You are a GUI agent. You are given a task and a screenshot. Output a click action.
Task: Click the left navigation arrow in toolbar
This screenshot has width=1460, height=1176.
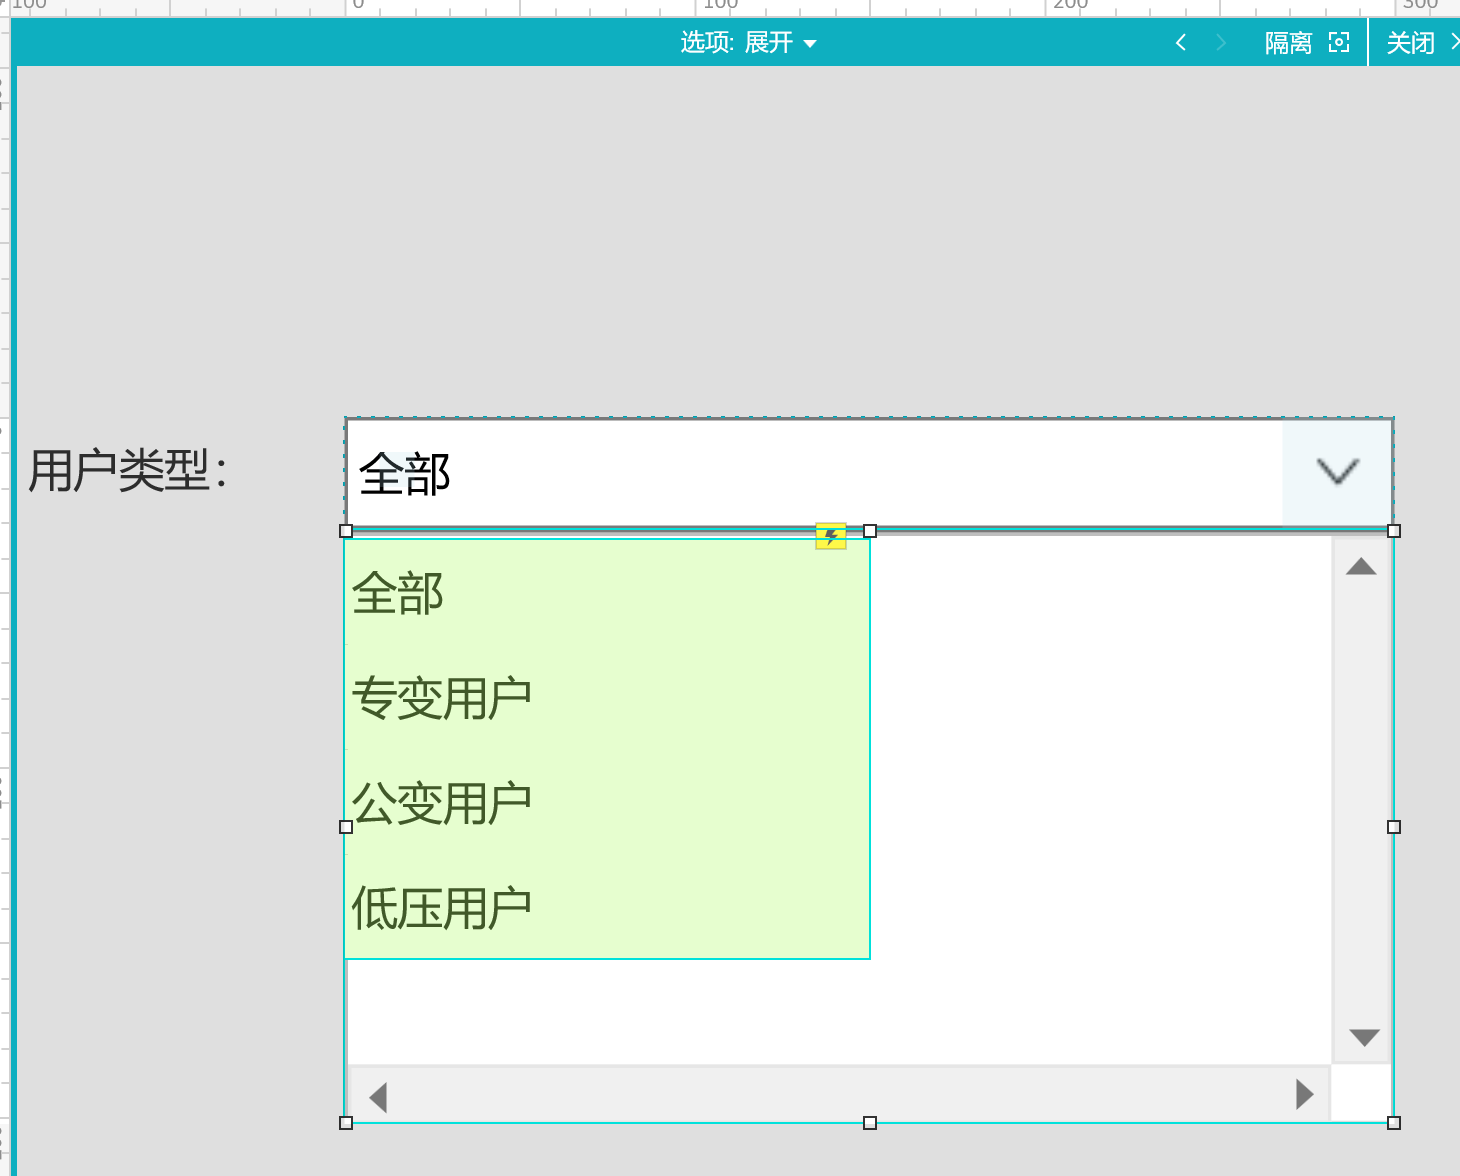click(1181, 42)
